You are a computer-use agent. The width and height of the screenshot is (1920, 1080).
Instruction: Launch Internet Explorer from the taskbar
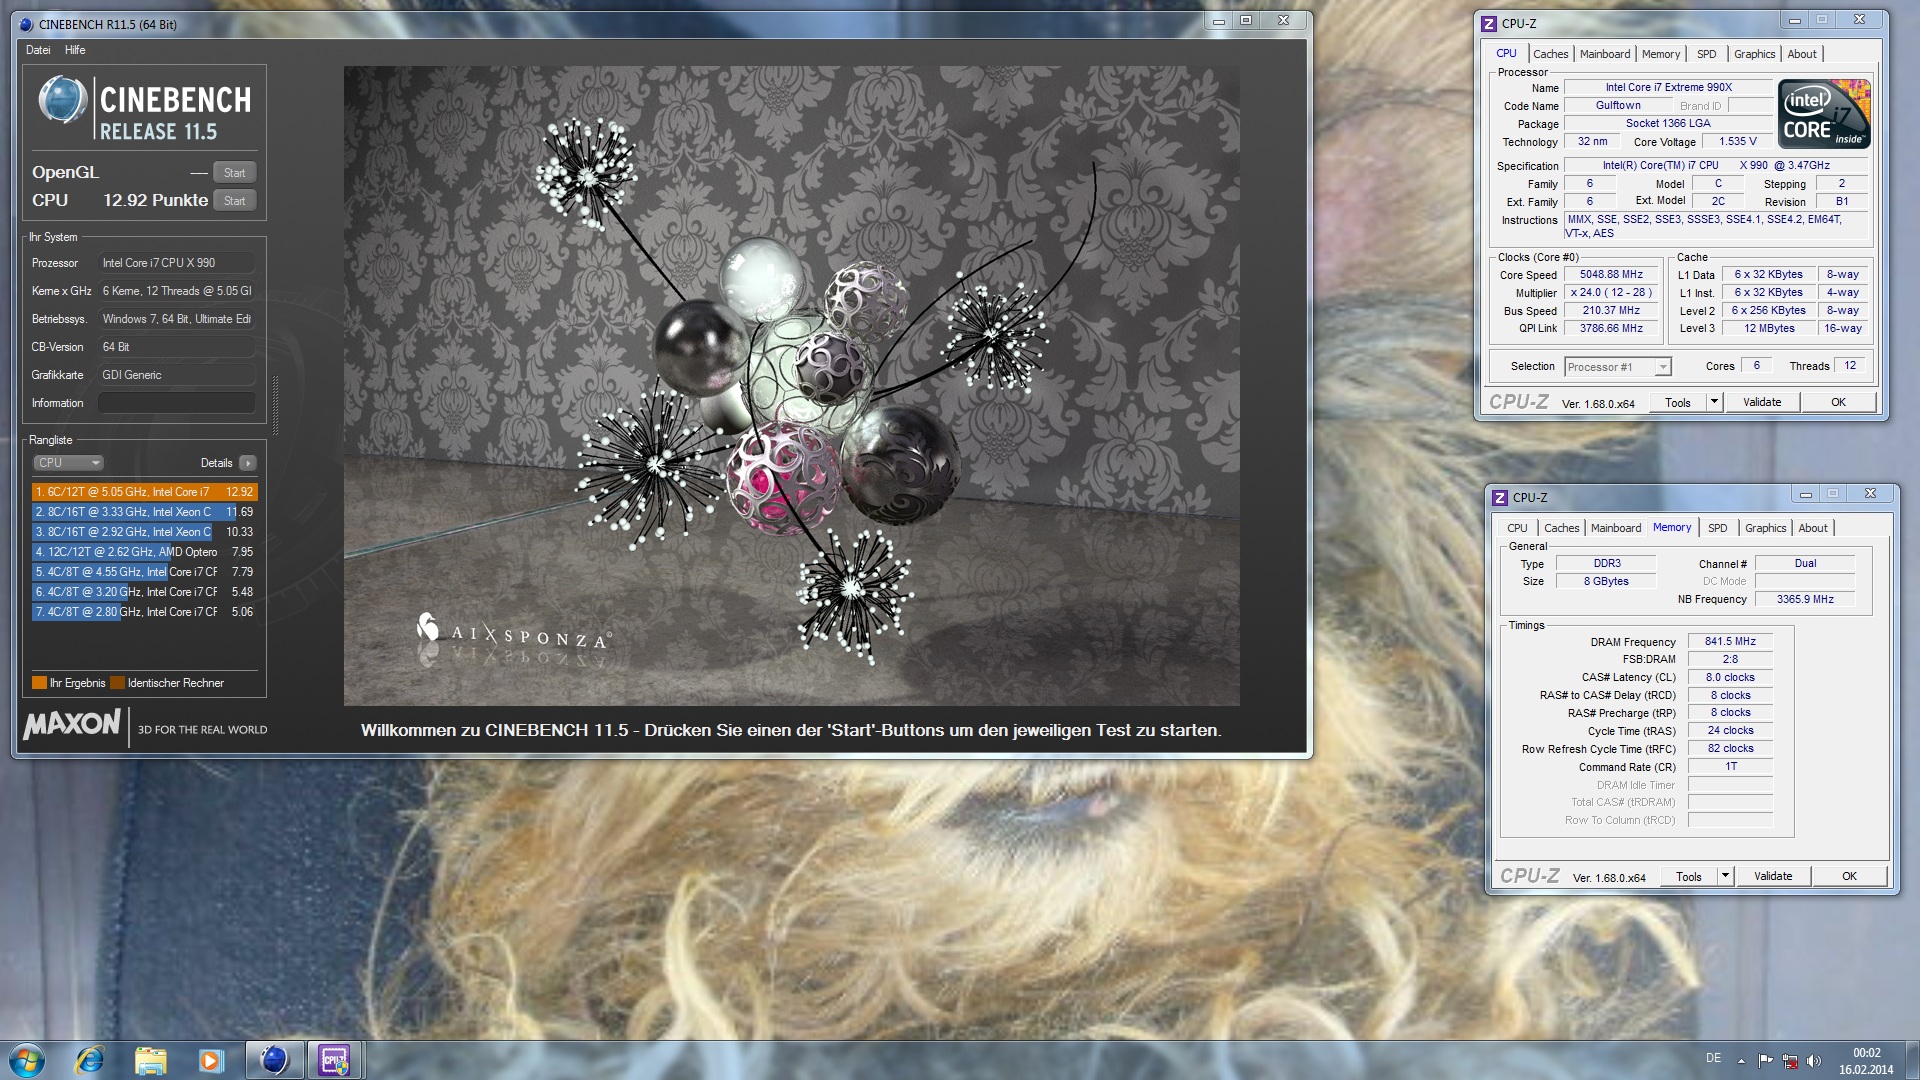[90, 1060]
